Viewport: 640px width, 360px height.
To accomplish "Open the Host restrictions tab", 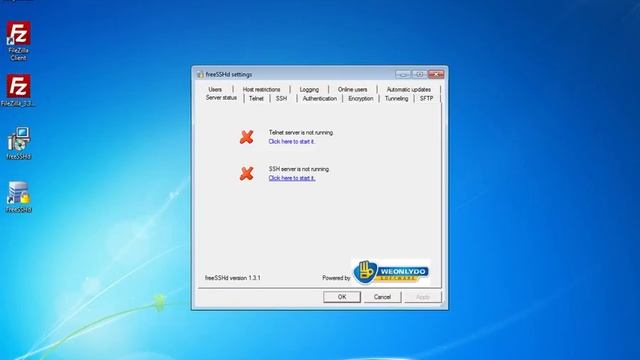I will [261, 89].
